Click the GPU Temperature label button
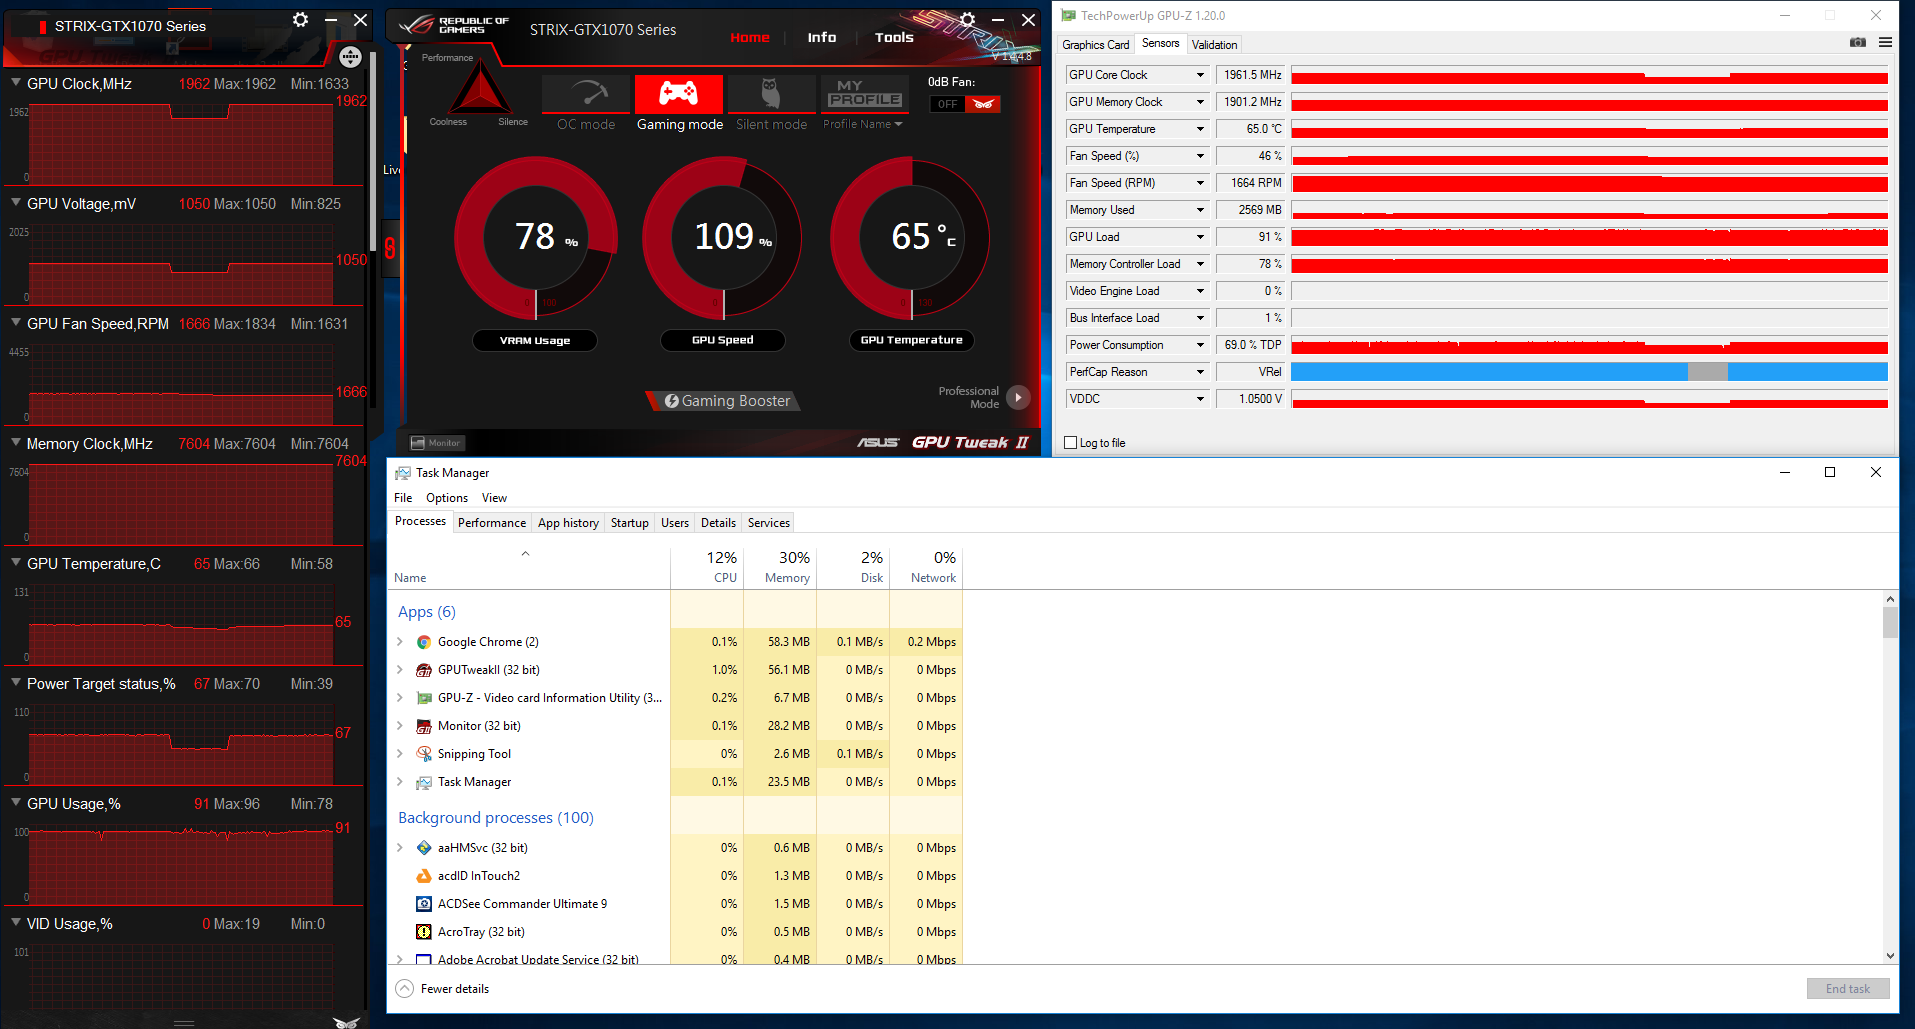This screenshot has height=1029, width=1915. [x=911, y=340]
